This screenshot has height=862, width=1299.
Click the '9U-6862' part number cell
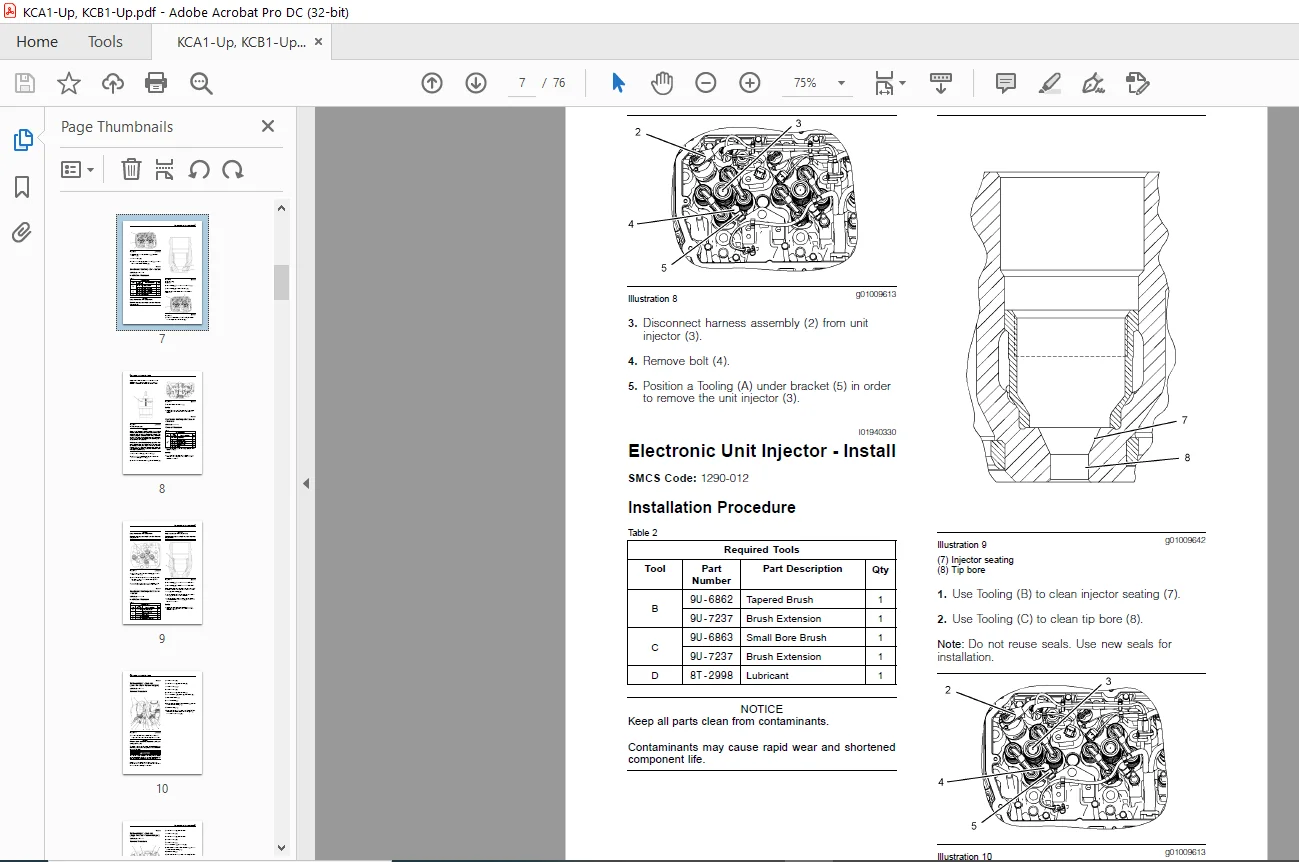[x=711, y=600]
